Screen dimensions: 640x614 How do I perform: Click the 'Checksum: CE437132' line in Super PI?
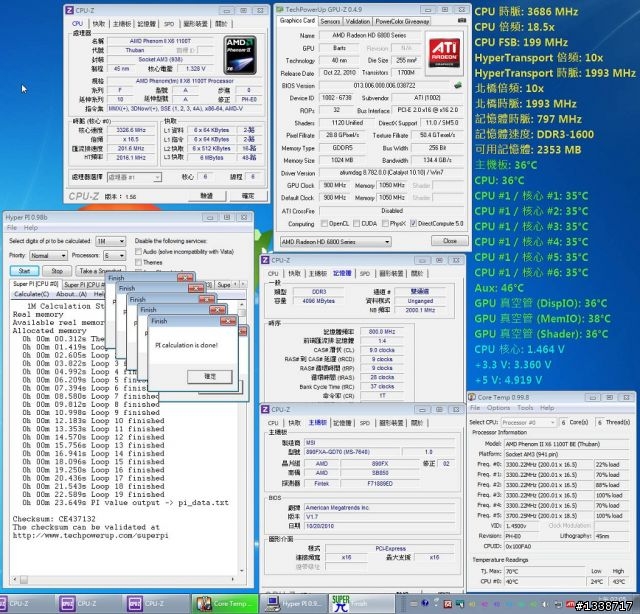54,519
